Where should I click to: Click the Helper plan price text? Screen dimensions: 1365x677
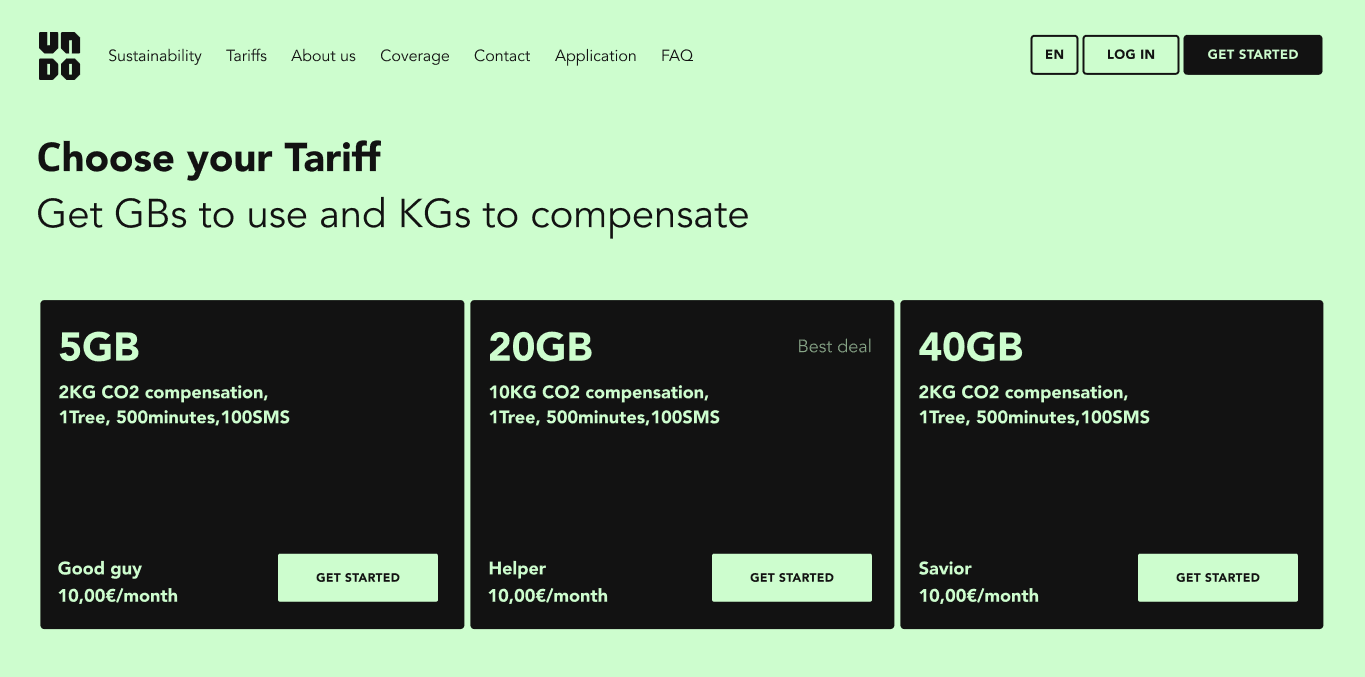[548, 595]
